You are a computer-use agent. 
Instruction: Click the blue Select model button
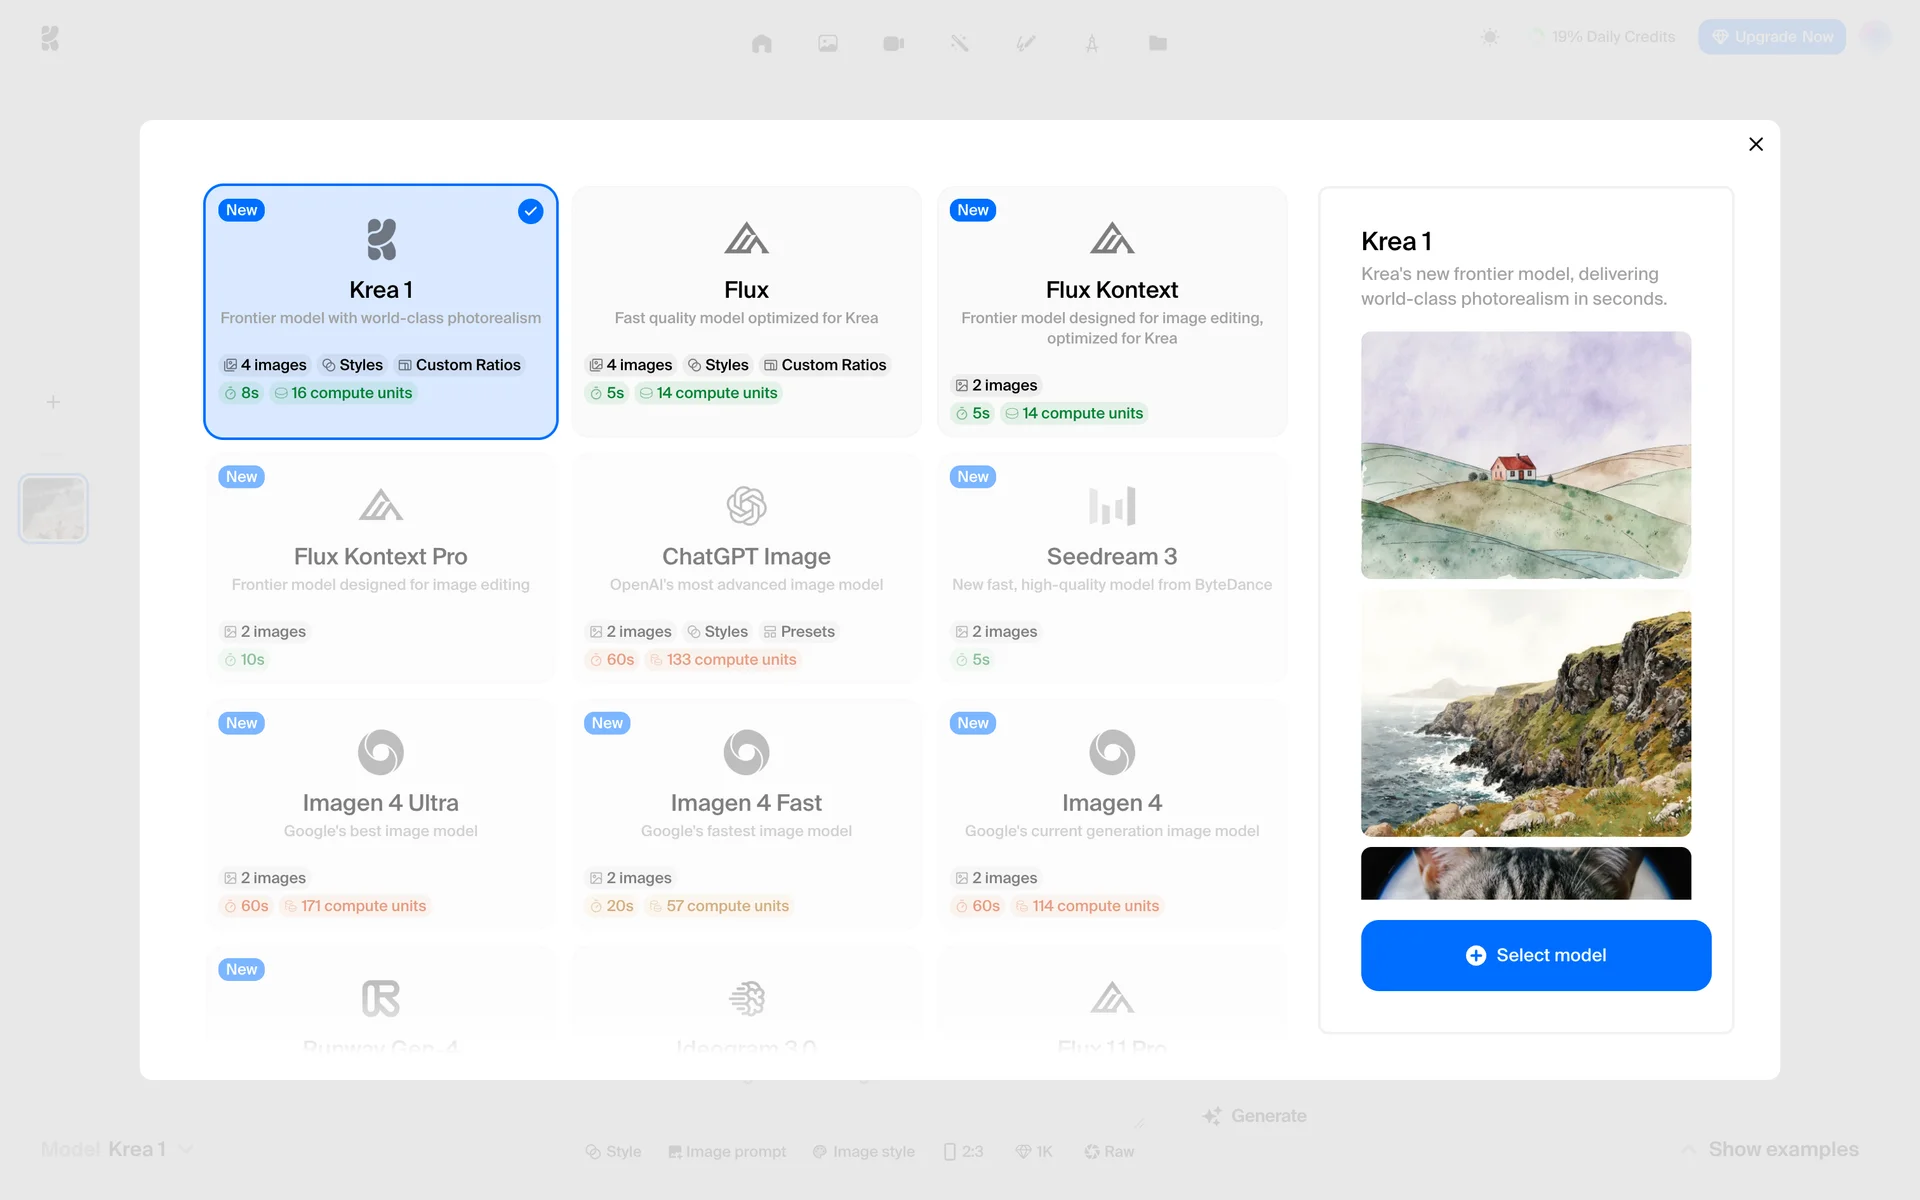click(1535, 955)
